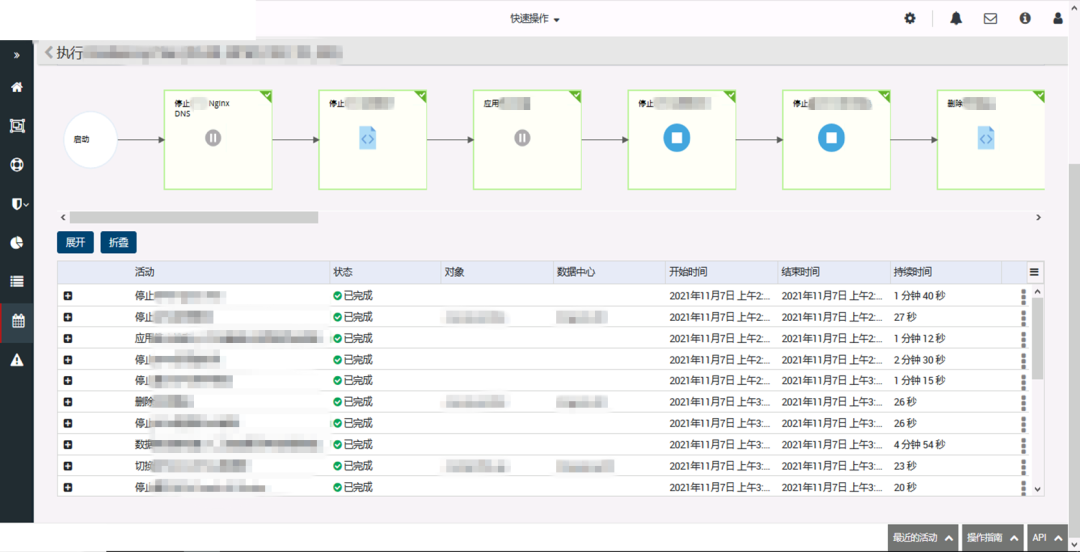Open the settings gear icon
Image resolution: width=1080 pixels, height=552 pixels.
coord(910,18)
